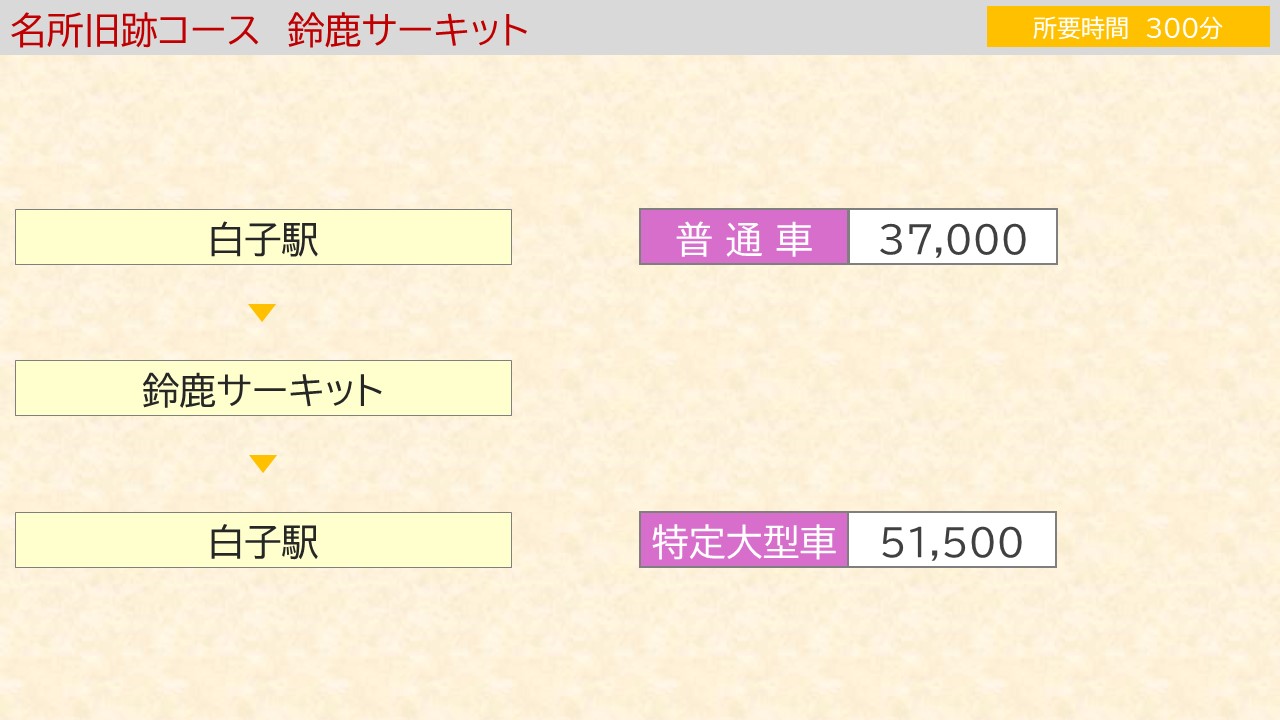This screenshot has height=720, width=1280.
Task: Pick the pink color of 普通車 cell
Action: (x=744, y=237)
